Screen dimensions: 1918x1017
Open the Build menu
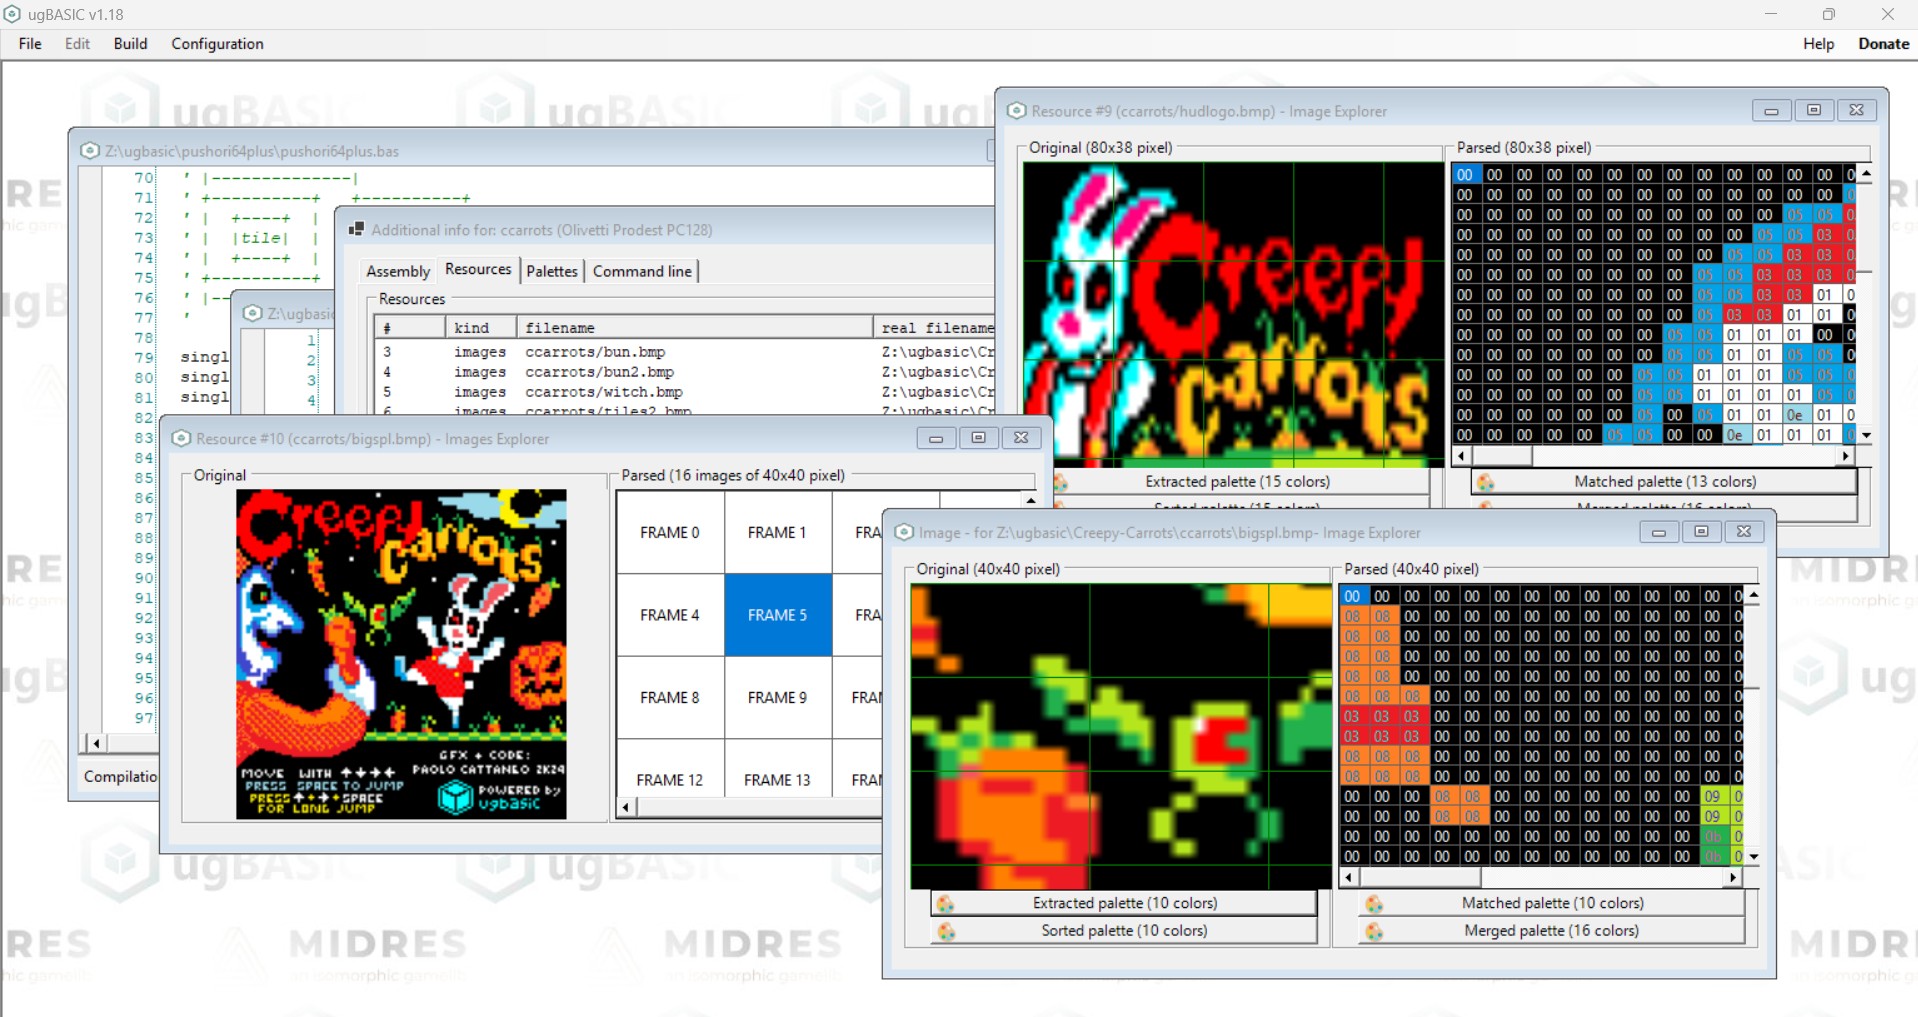(x=130, y=44)
